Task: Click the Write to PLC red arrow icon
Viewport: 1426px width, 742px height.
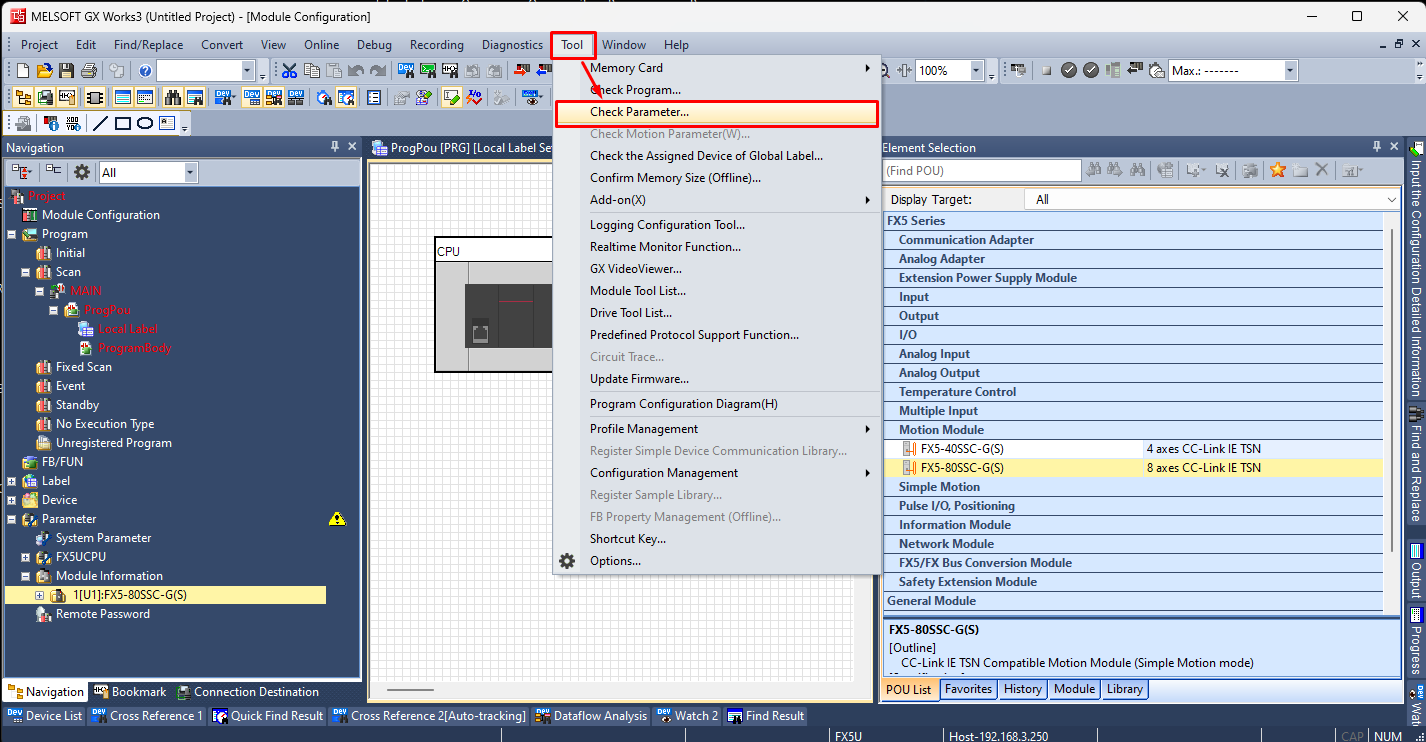Action: click(521, 71)
